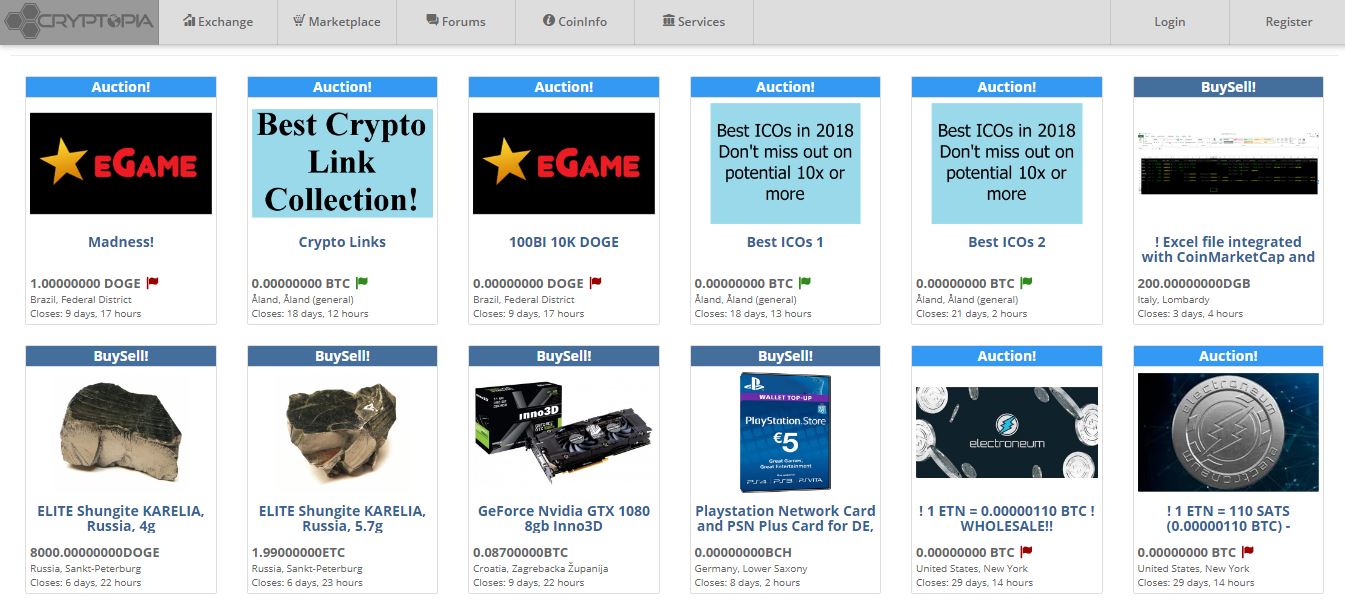Click the Login link

1169,21
